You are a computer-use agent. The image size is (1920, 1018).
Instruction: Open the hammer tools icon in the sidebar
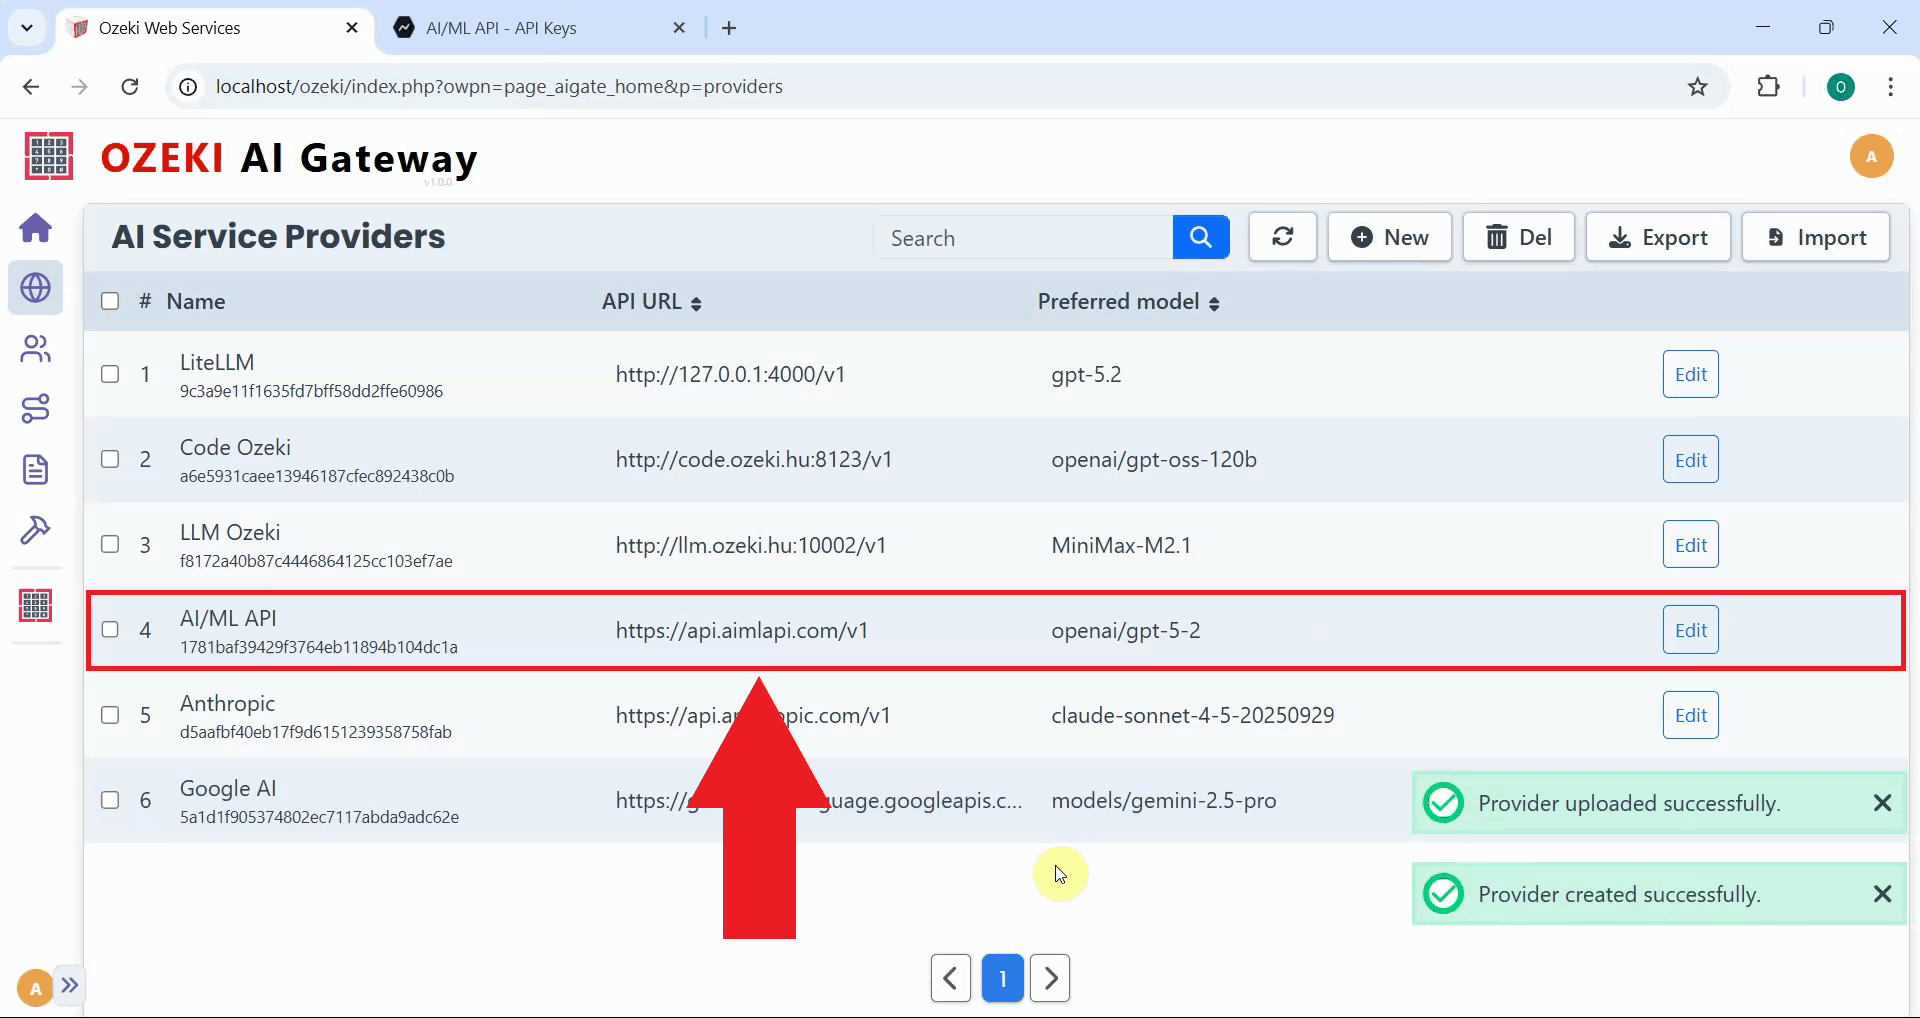tap(36, 529)
